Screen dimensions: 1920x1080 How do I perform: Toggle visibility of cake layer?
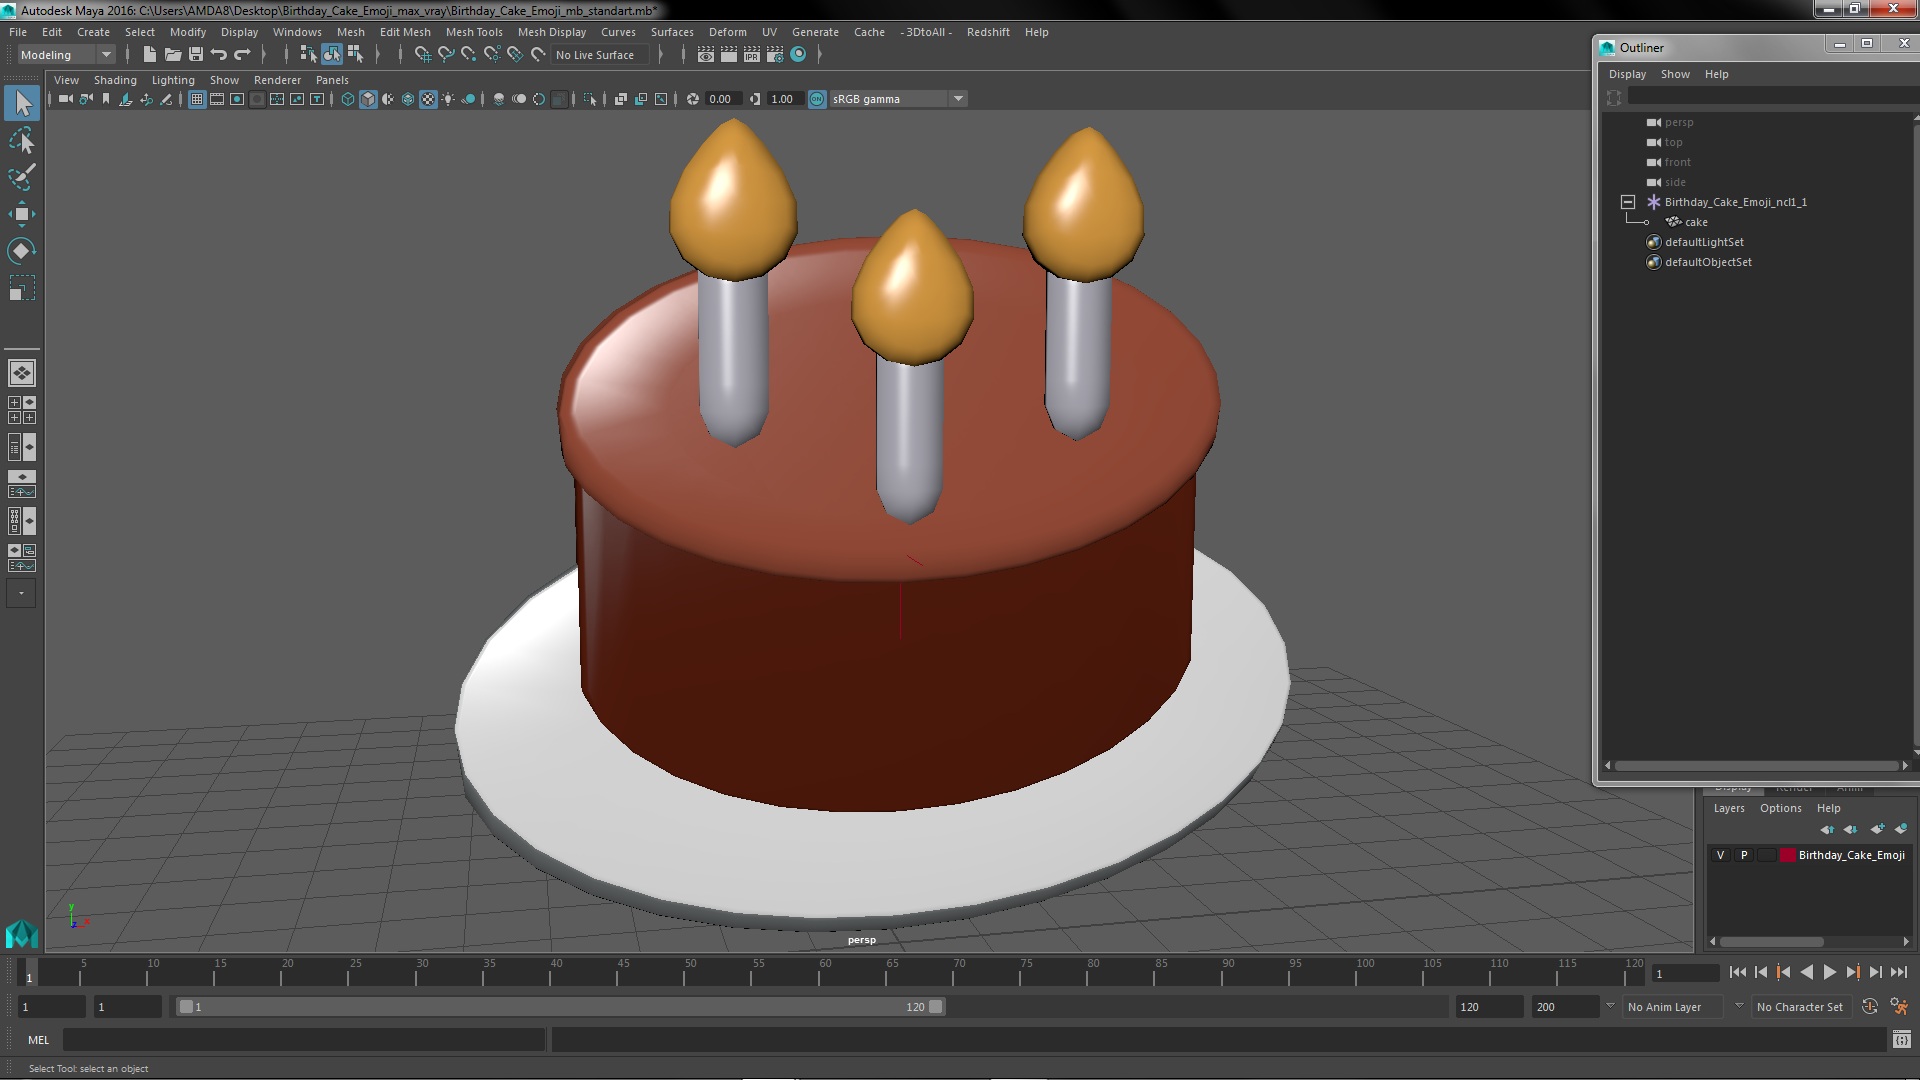click(1720, 853)
